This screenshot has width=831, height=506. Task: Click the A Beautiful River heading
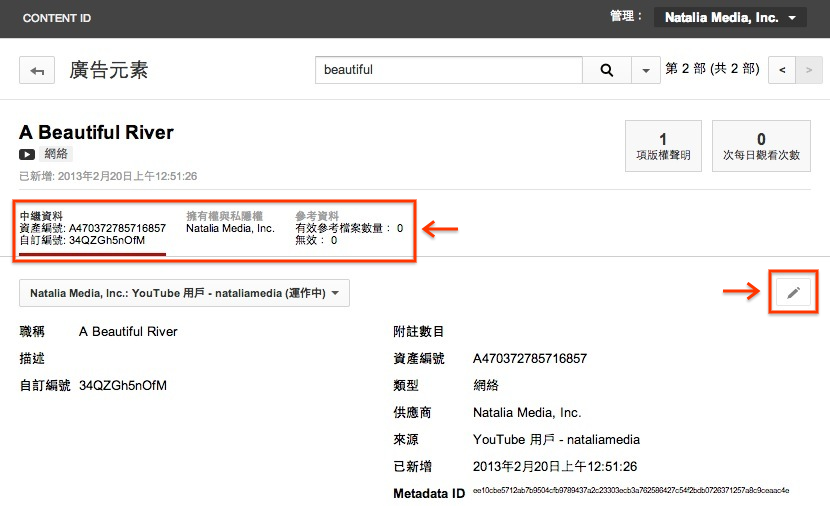[96, 132]
